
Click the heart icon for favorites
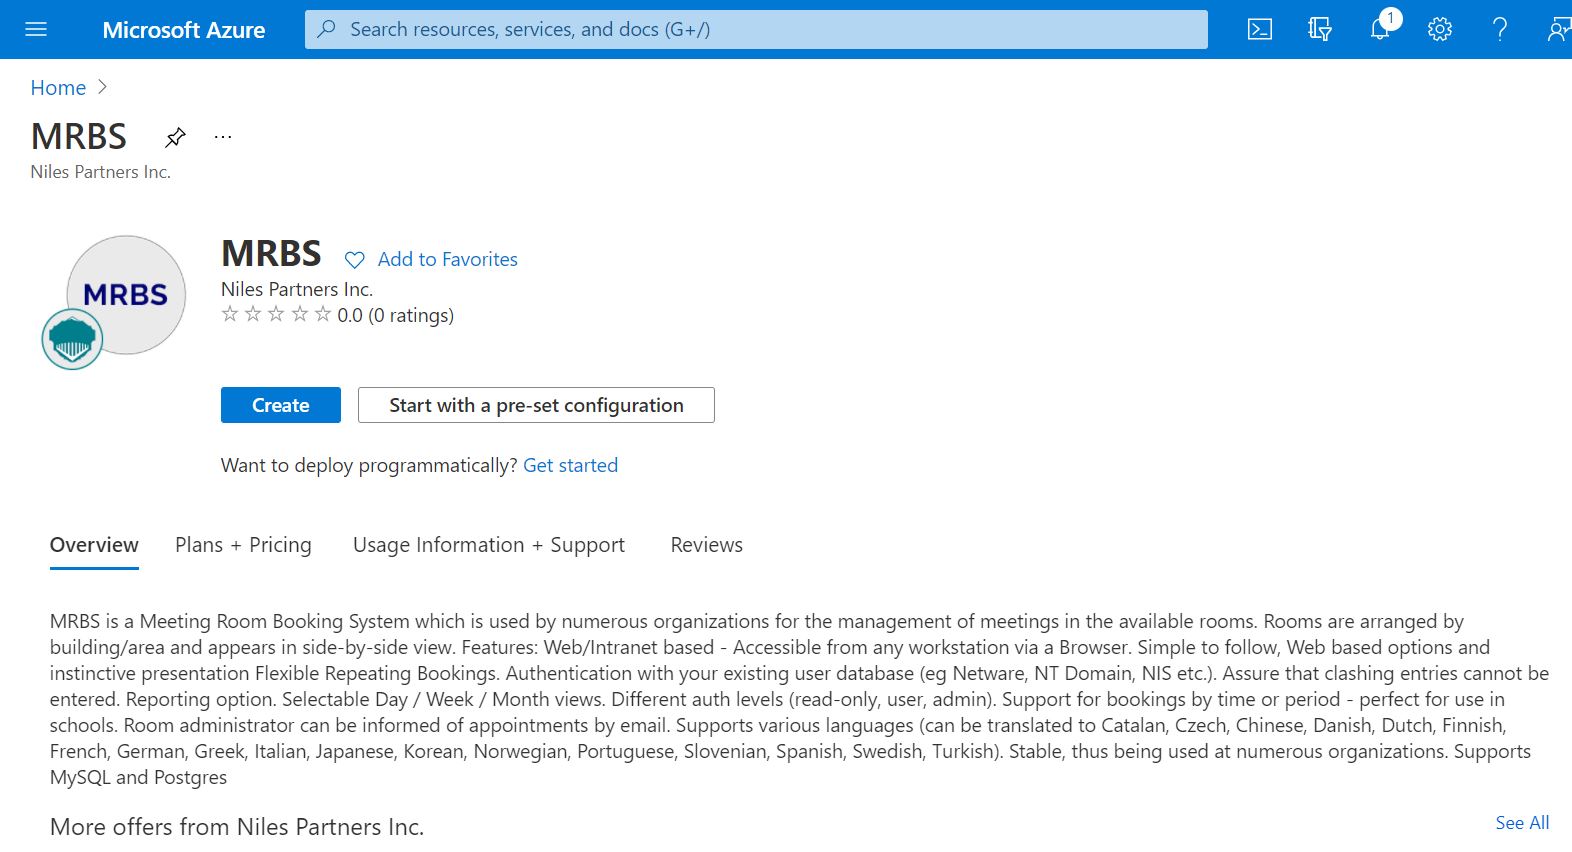[x=355, y=260]
